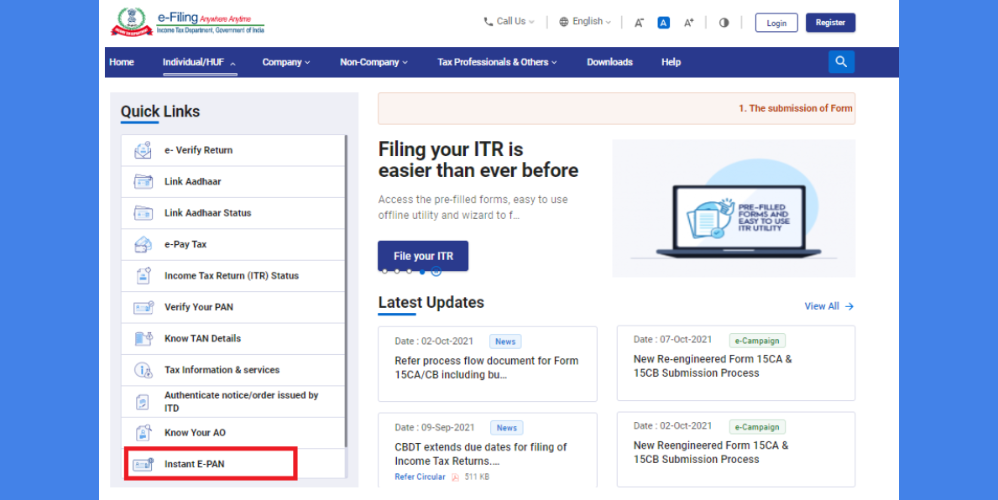
Task: Expand the Company menu
Action: 286,62
